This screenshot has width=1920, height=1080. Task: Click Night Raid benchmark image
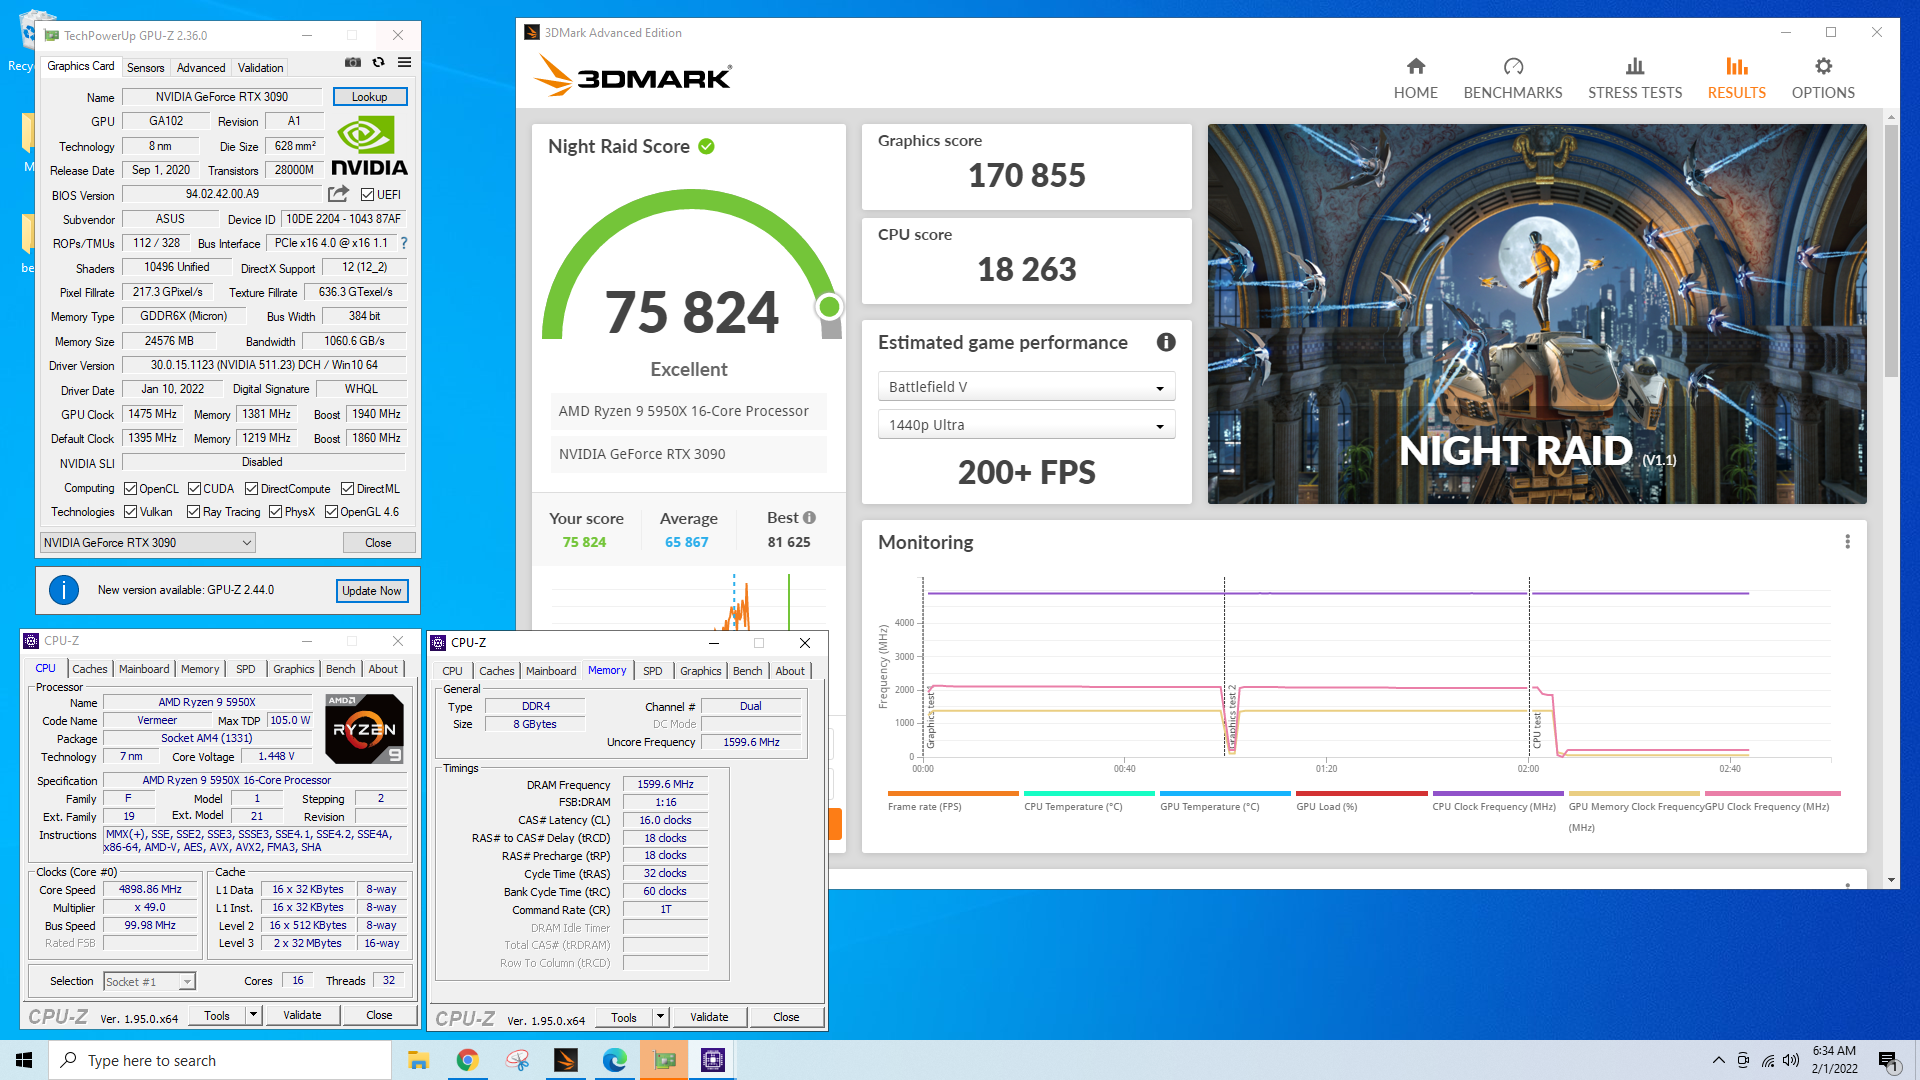coord(1536,314)
